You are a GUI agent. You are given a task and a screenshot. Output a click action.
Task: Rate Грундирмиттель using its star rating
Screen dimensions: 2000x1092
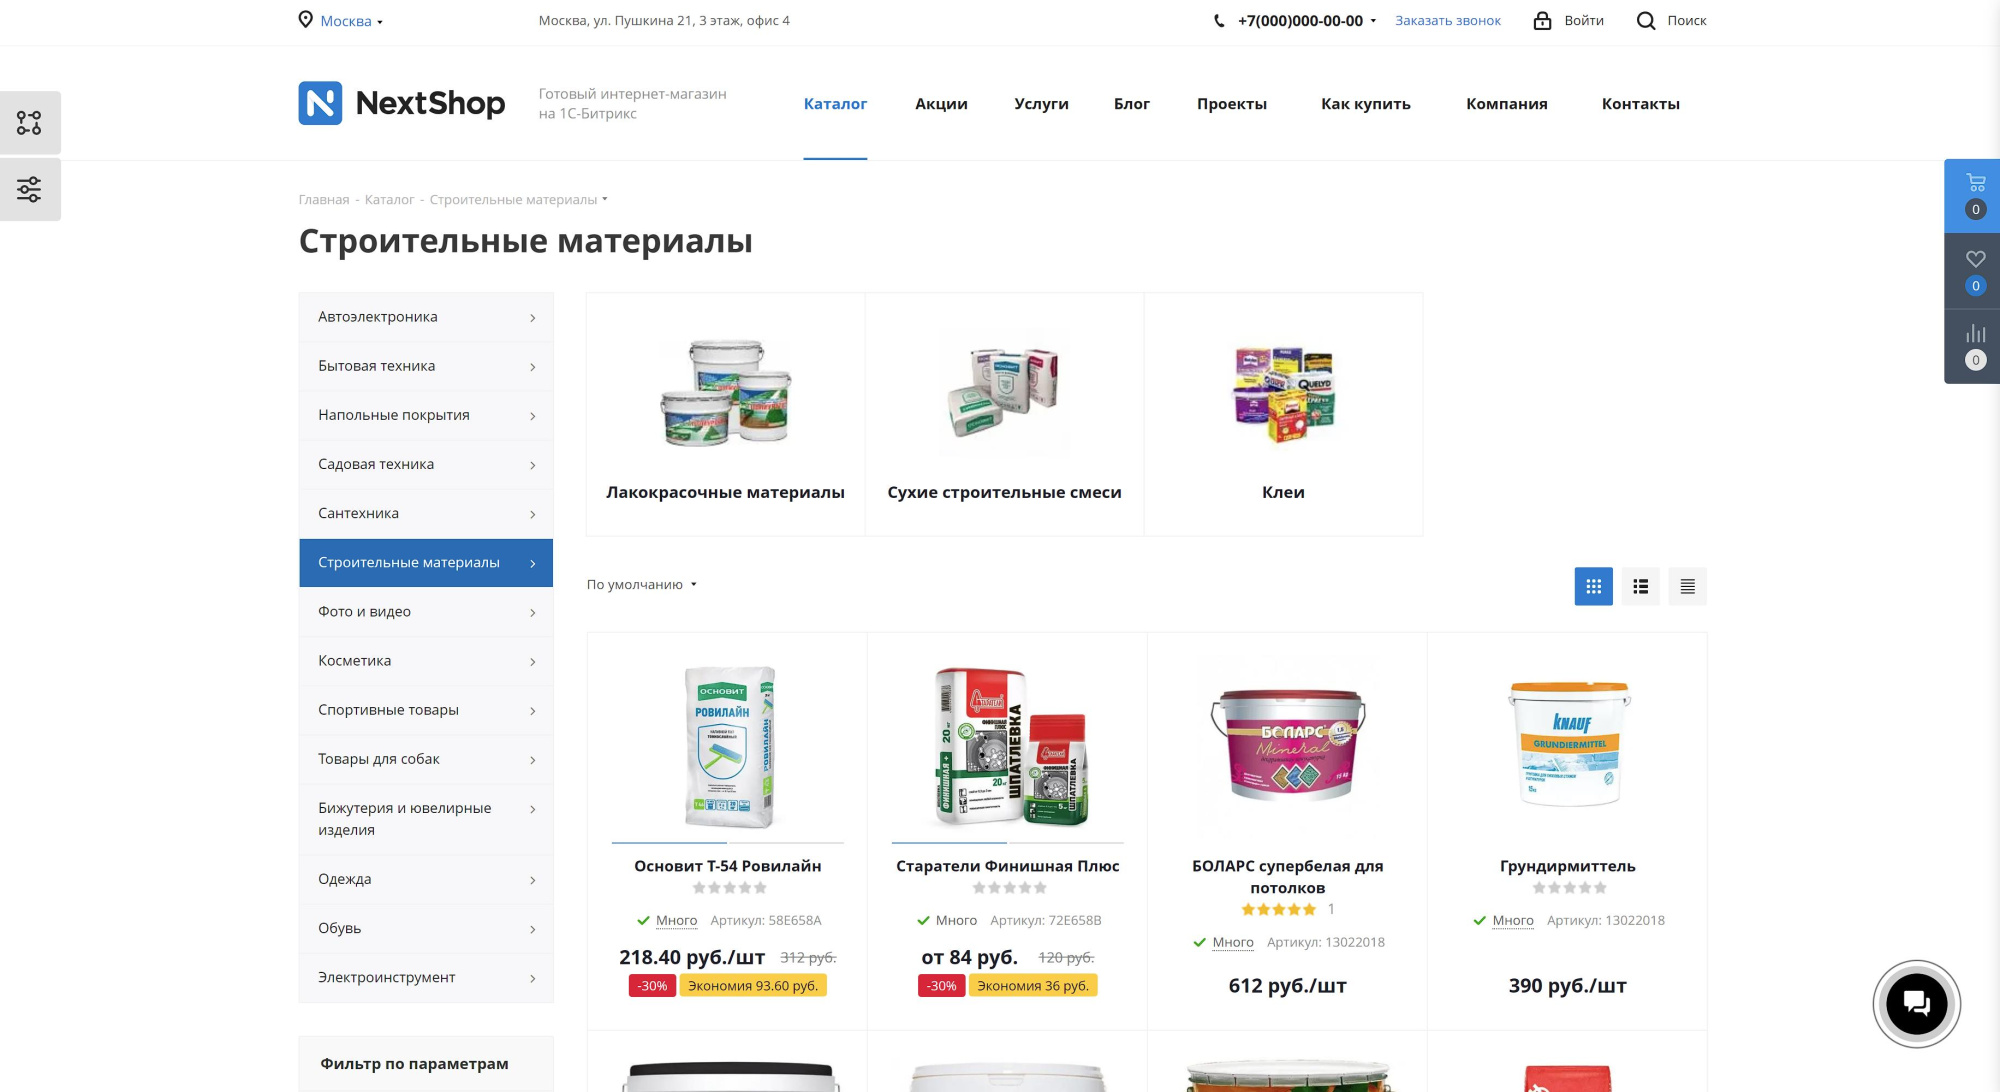1569,888
